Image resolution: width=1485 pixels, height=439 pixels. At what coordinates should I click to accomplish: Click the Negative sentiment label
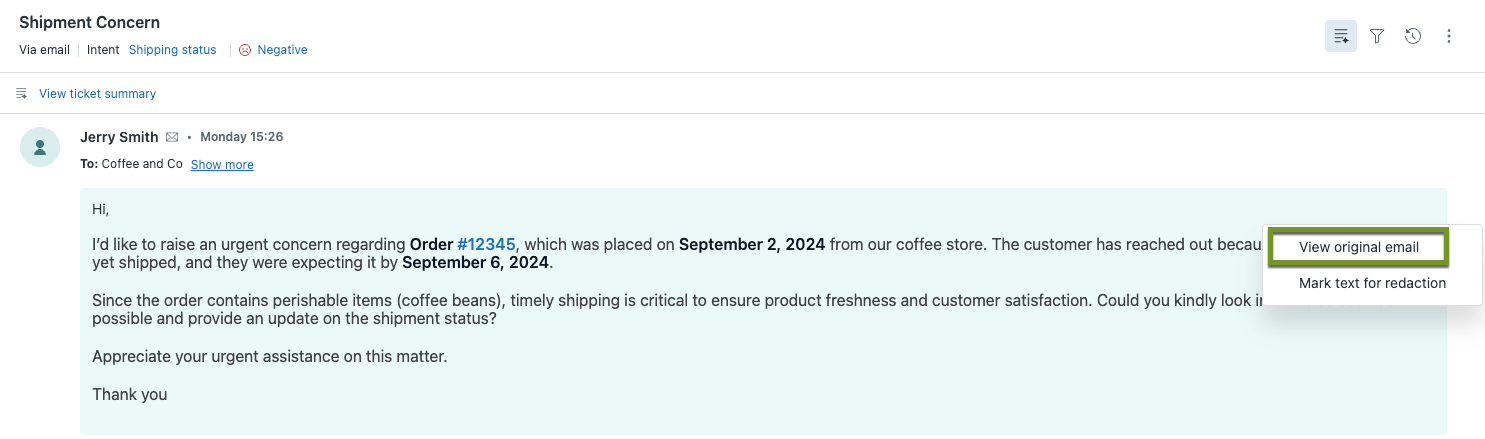pyautogui.click(x=282, y=50)
